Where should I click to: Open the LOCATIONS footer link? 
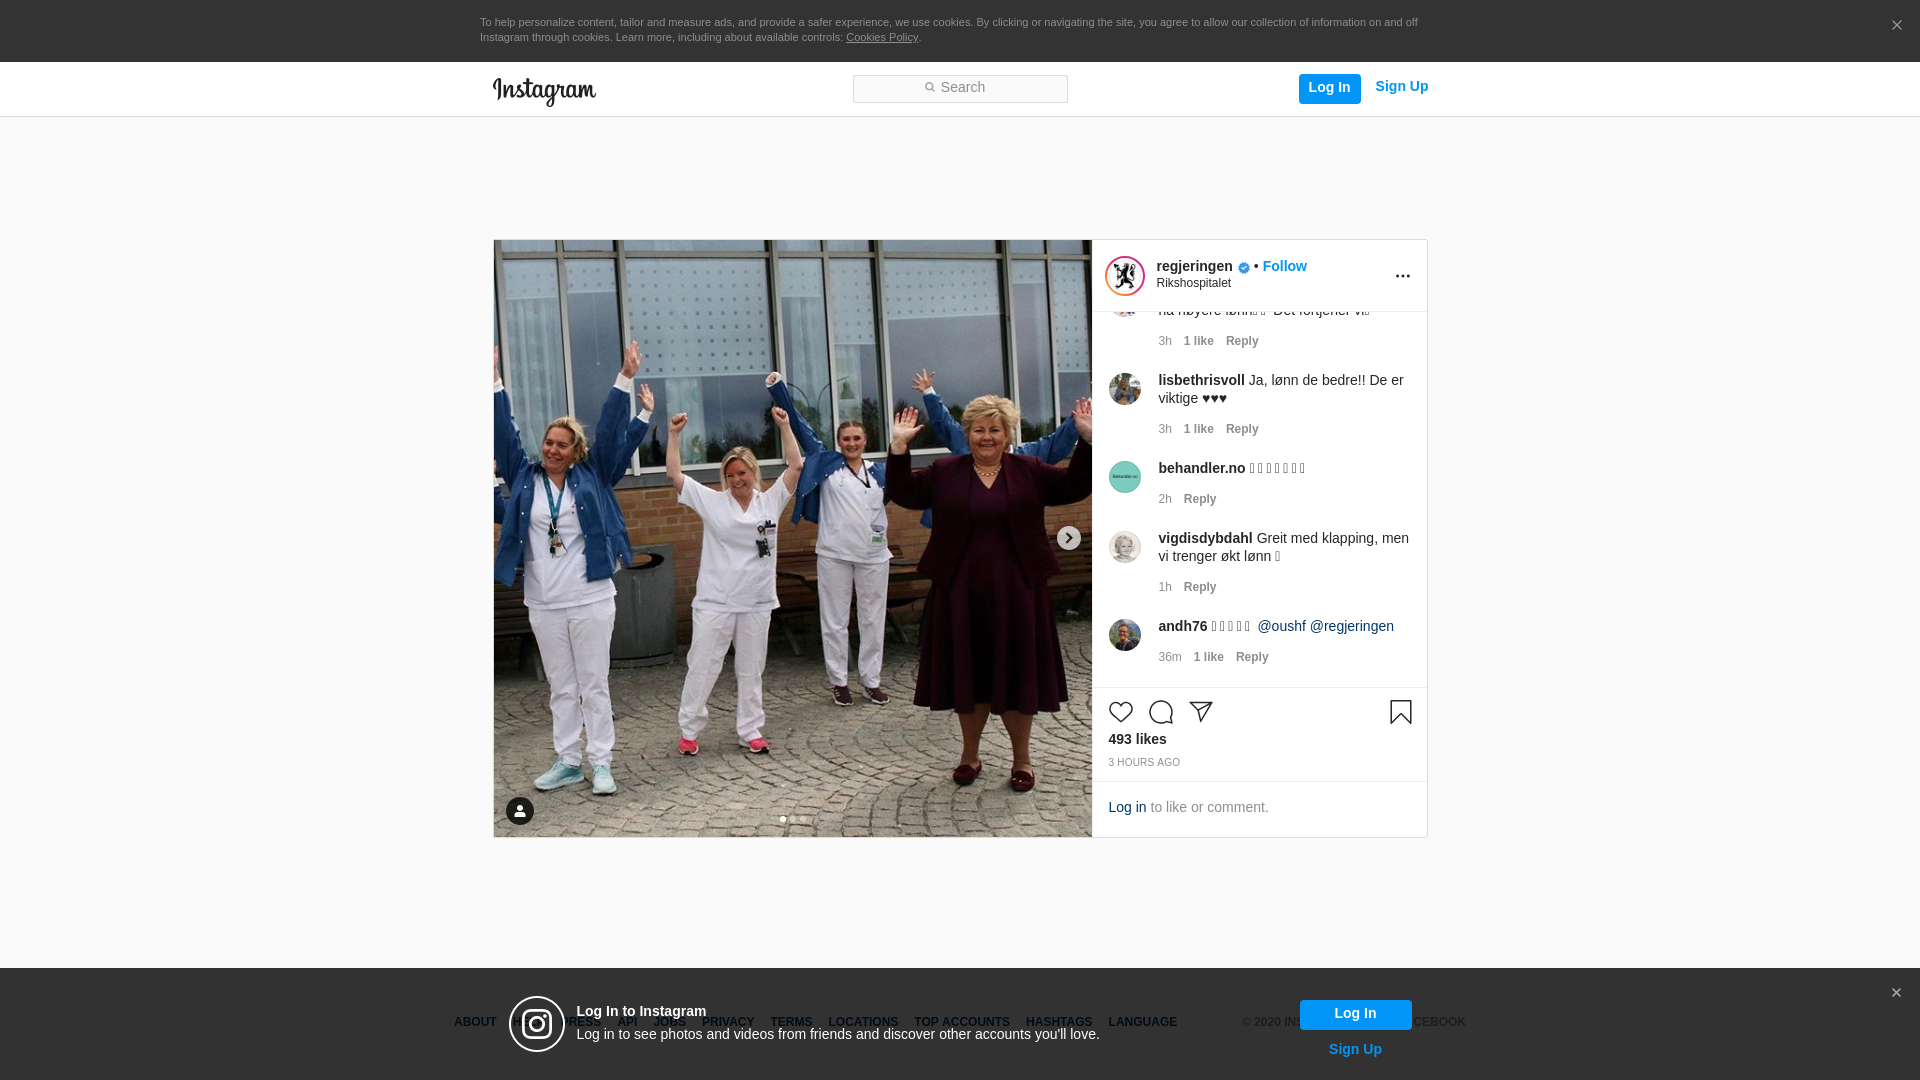point(863,1022)
